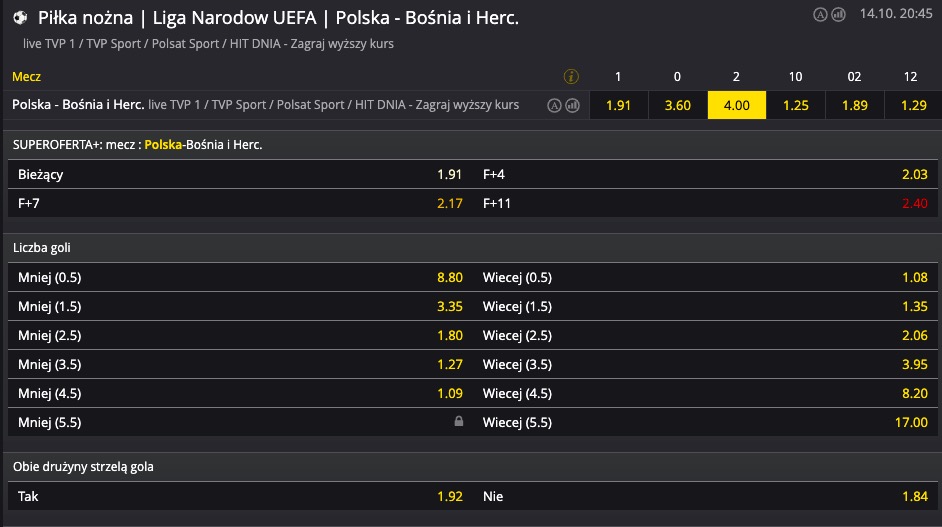Open the Mecz market header
Image resolution: width=942 pixels, height=527 pixels.
click(x=26, y=76)
